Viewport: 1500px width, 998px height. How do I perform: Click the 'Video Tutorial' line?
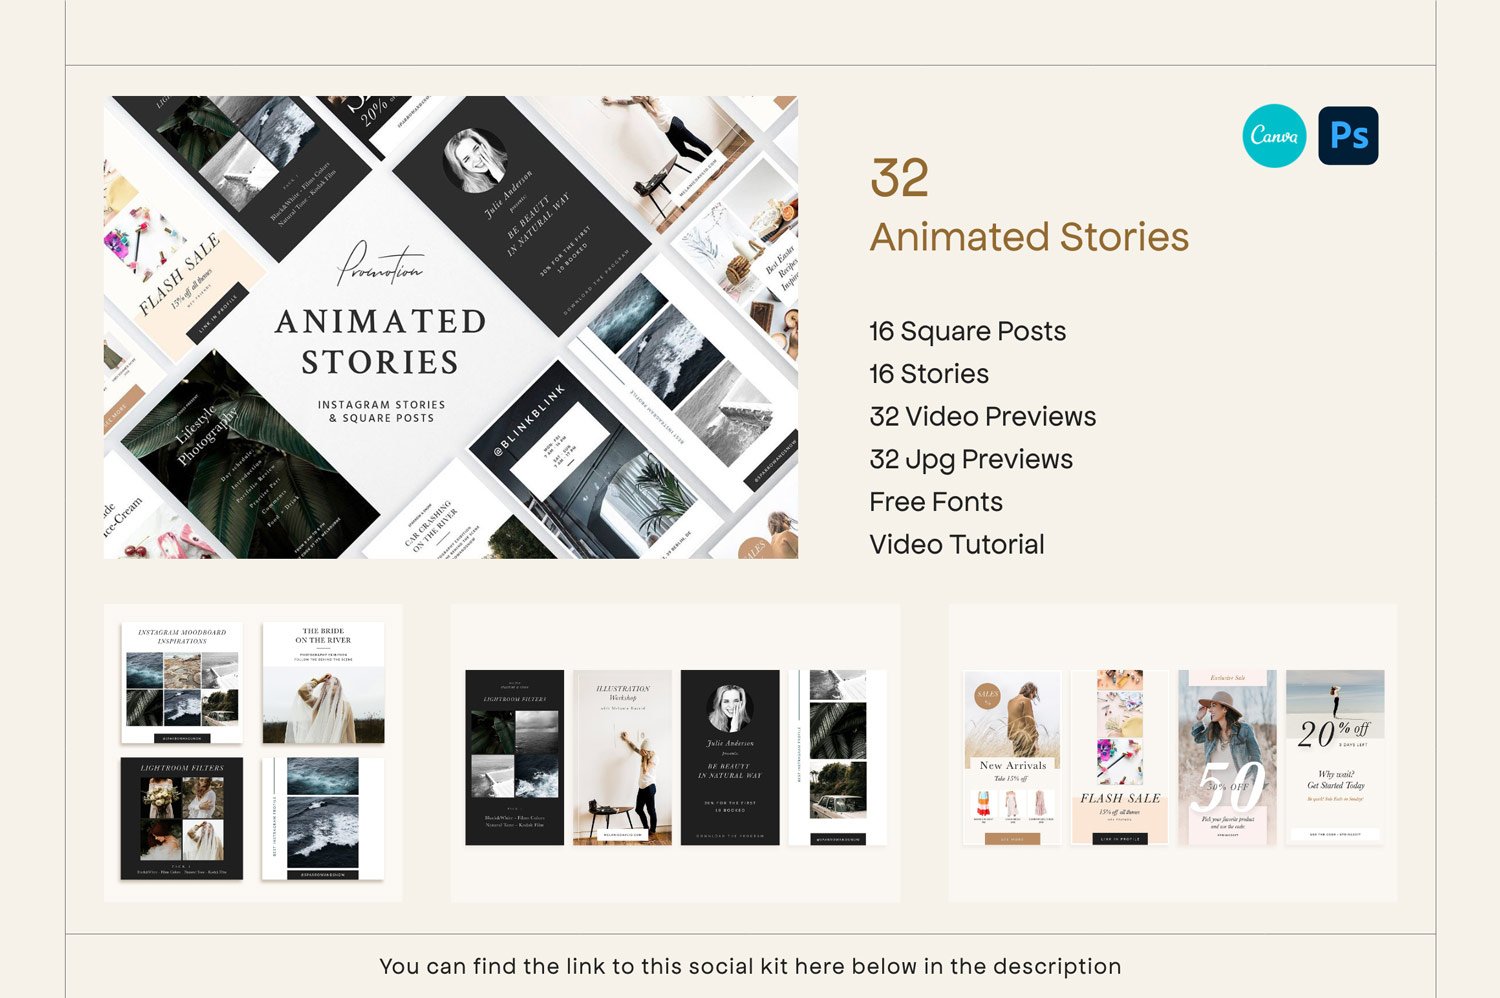point(957,544)
